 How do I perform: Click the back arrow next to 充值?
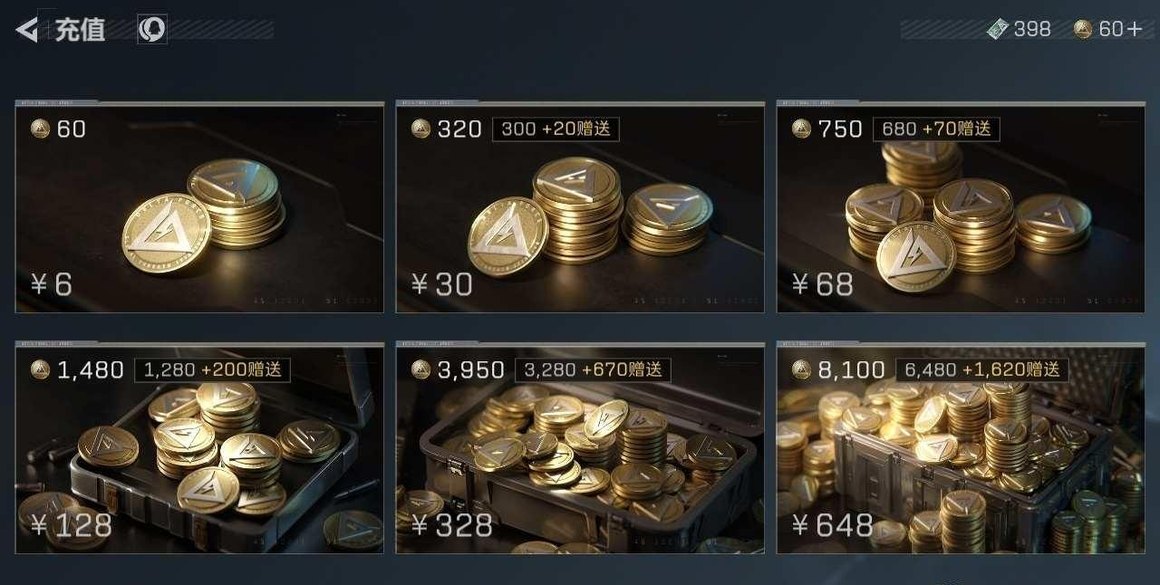point(27,30)
